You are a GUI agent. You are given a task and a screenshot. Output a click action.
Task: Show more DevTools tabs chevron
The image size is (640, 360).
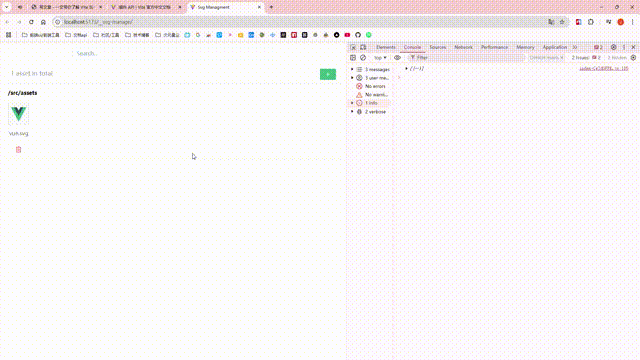tap(575, 47)
